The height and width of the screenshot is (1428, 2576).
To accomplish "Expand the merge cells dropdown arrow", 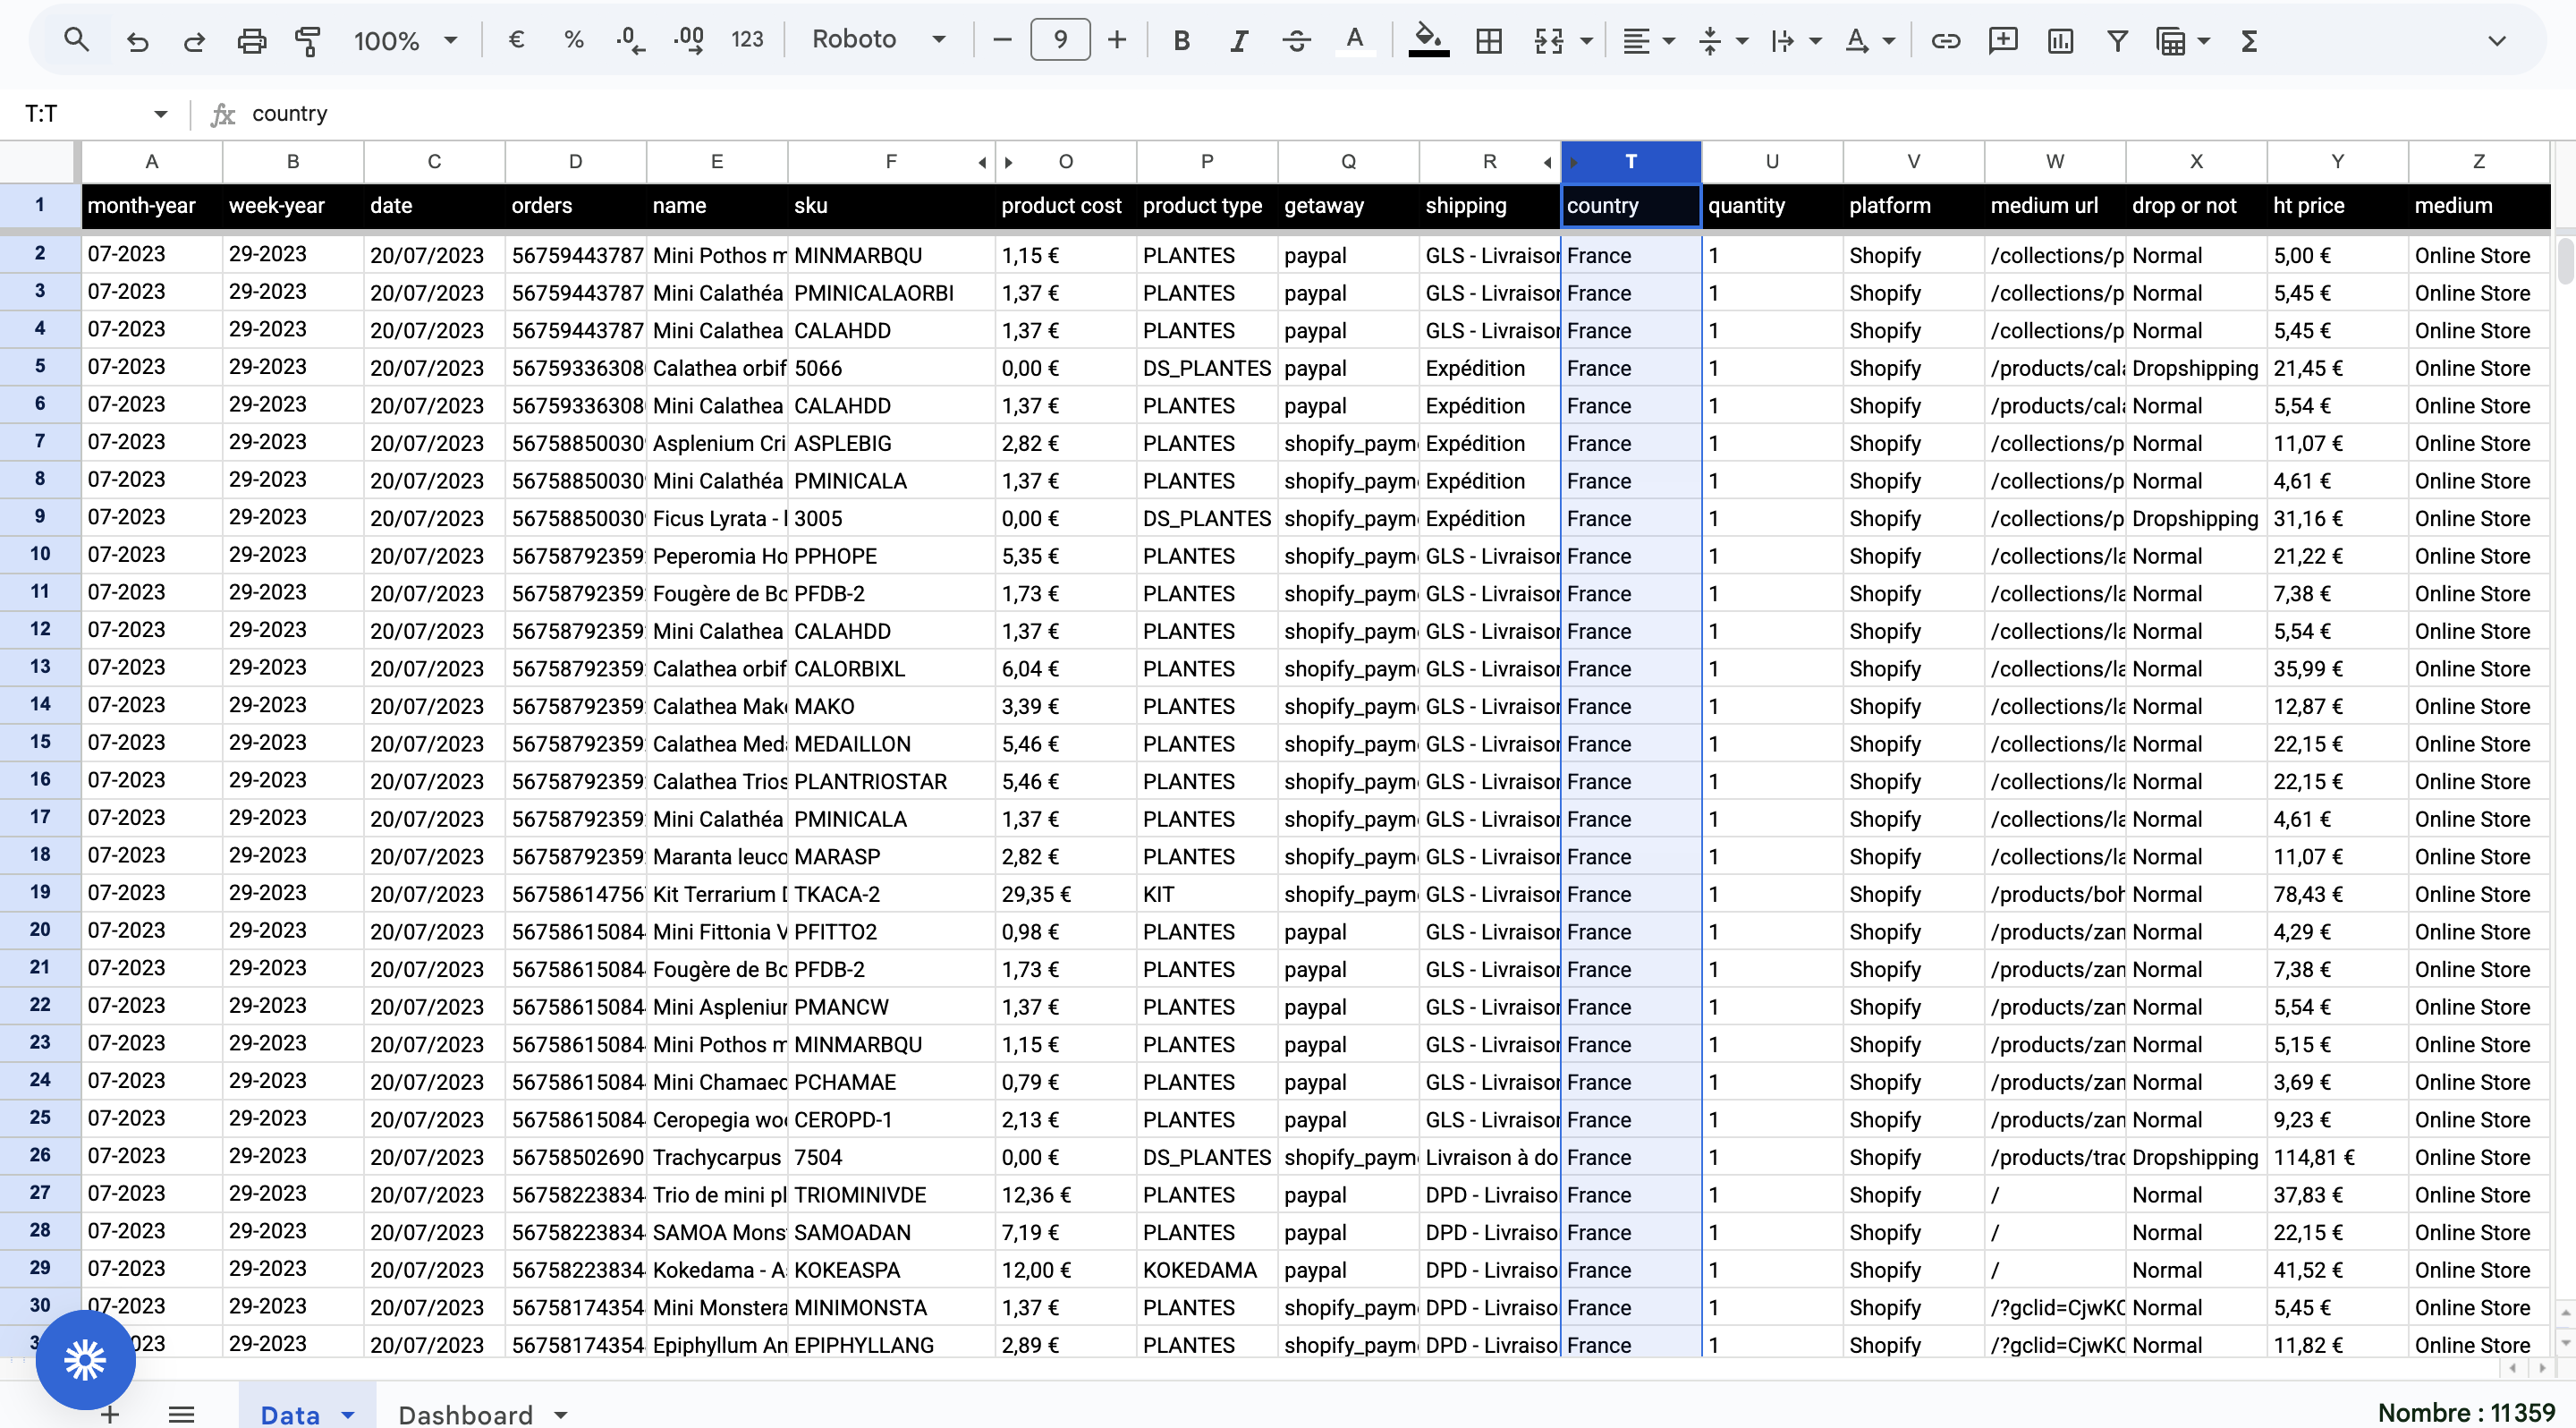I will click(1586, 41).
